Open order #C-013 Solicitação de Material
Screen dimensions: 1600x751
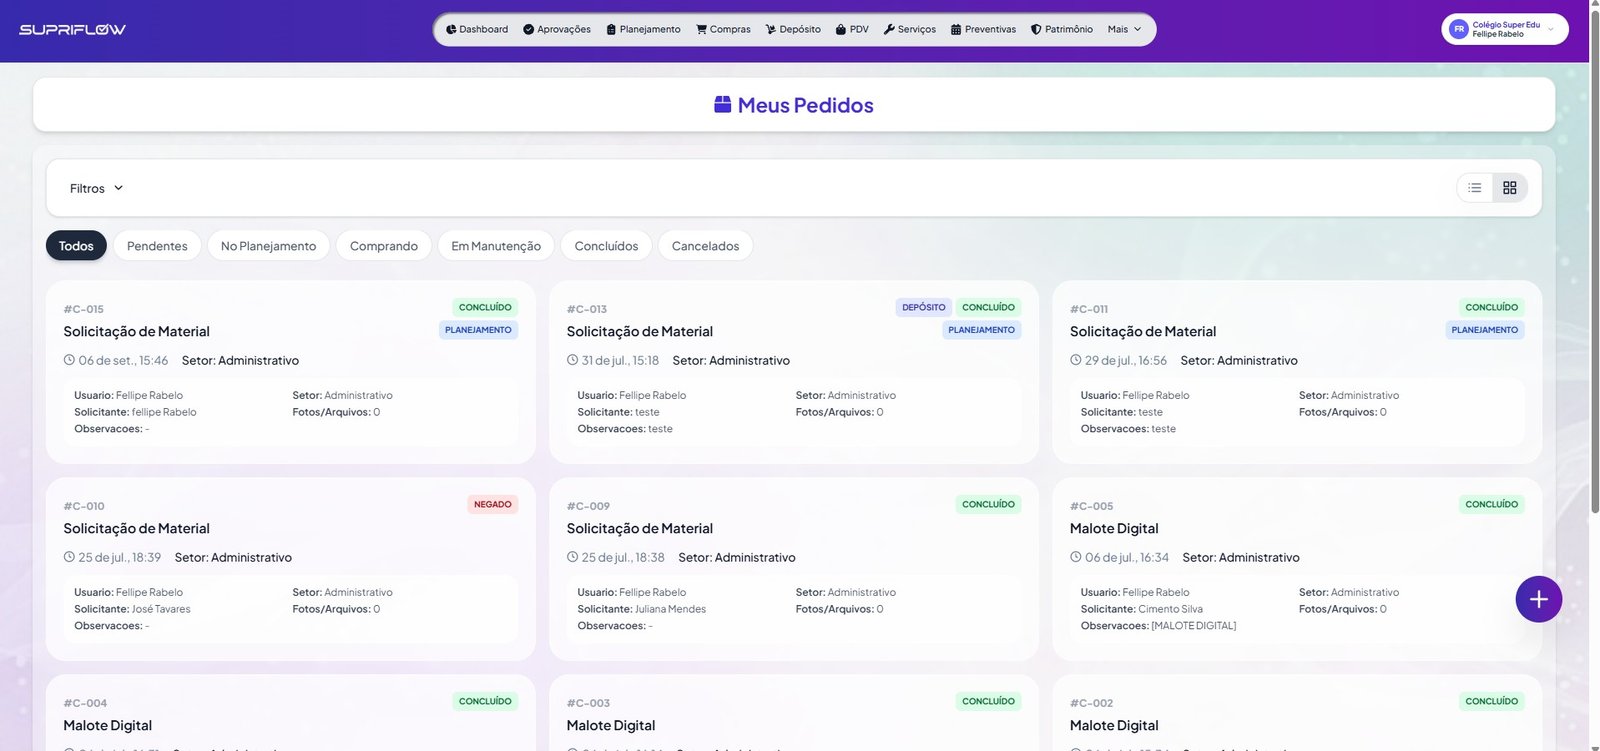tap(640, 332)
